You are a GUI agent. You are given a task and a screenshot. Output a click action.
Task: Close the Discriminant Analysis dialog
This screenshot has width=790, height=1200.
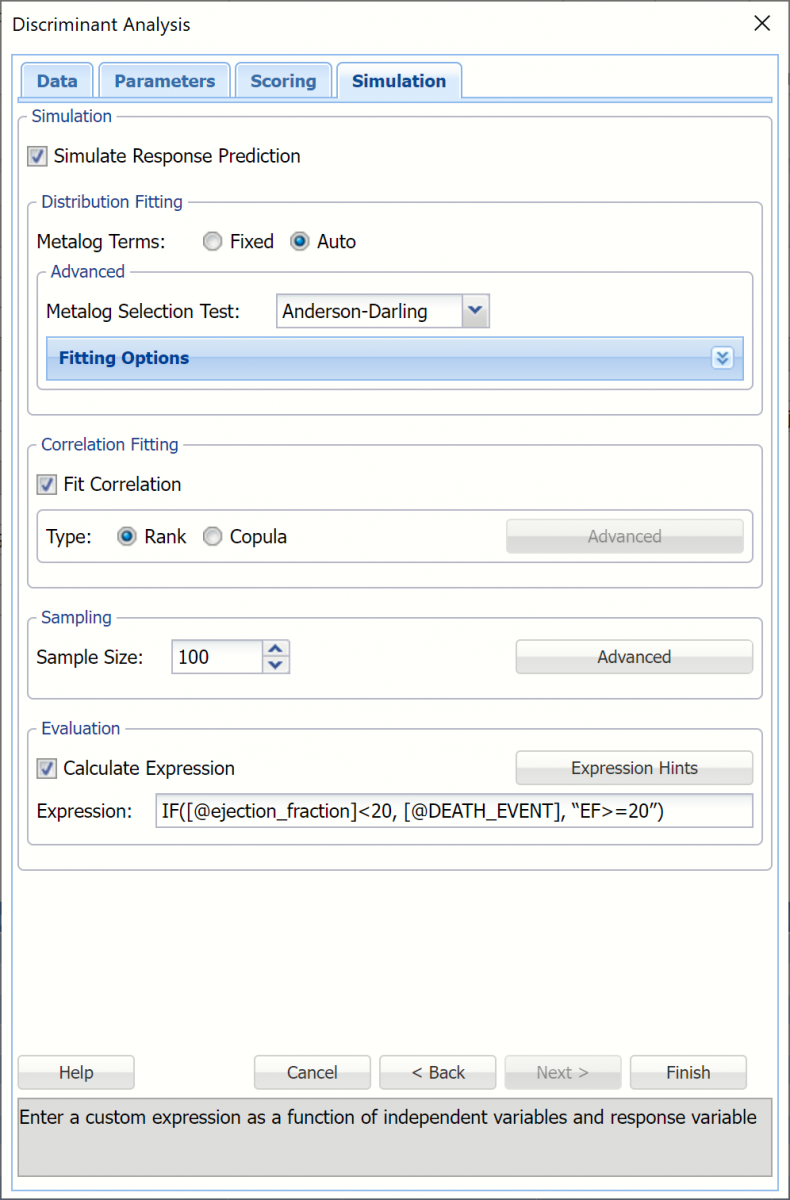tap(762, 24)
